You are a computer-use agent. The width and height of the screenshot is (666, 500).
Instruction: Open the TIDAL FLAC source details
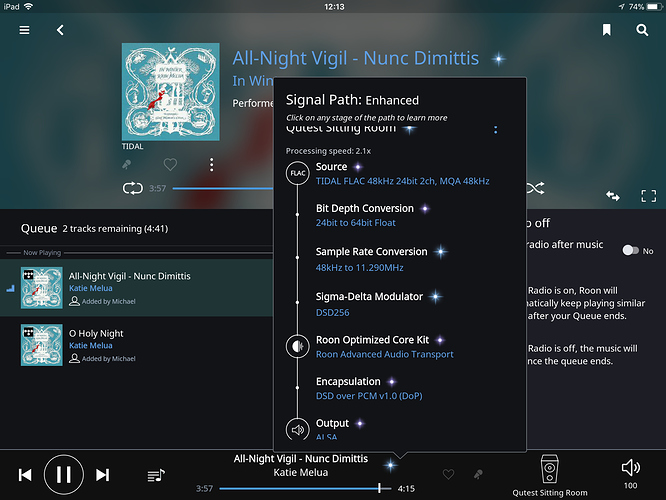pos(402,181)
